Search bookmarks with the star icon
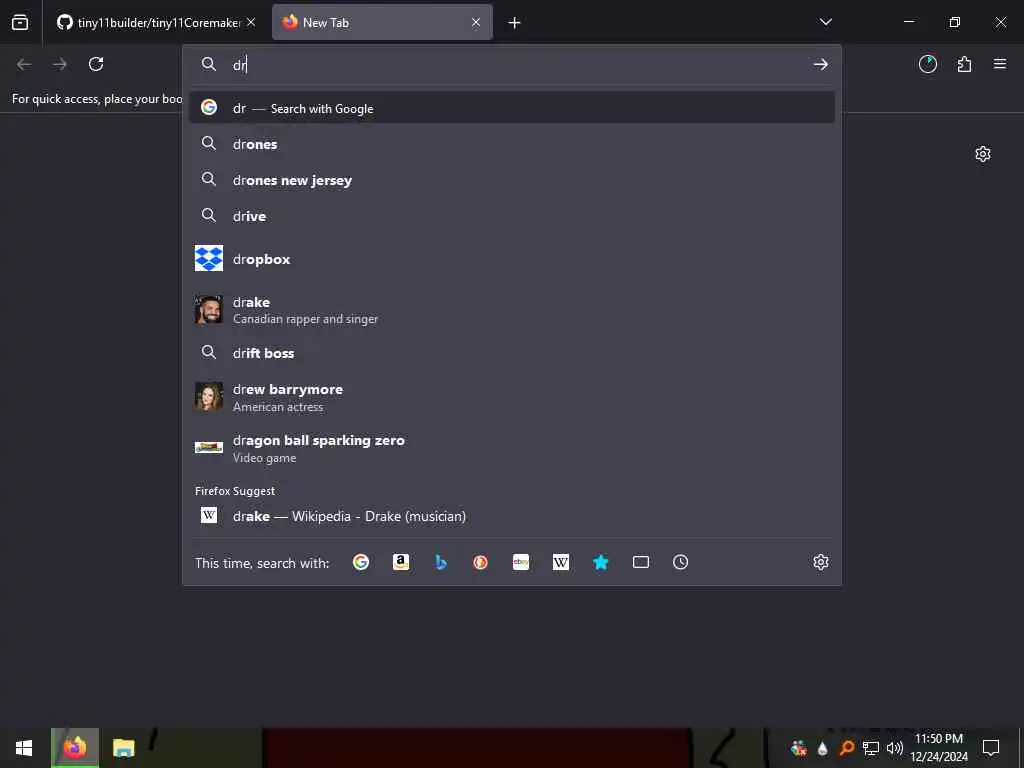This screenshot has height=768, width=1024. click(601, 562)
